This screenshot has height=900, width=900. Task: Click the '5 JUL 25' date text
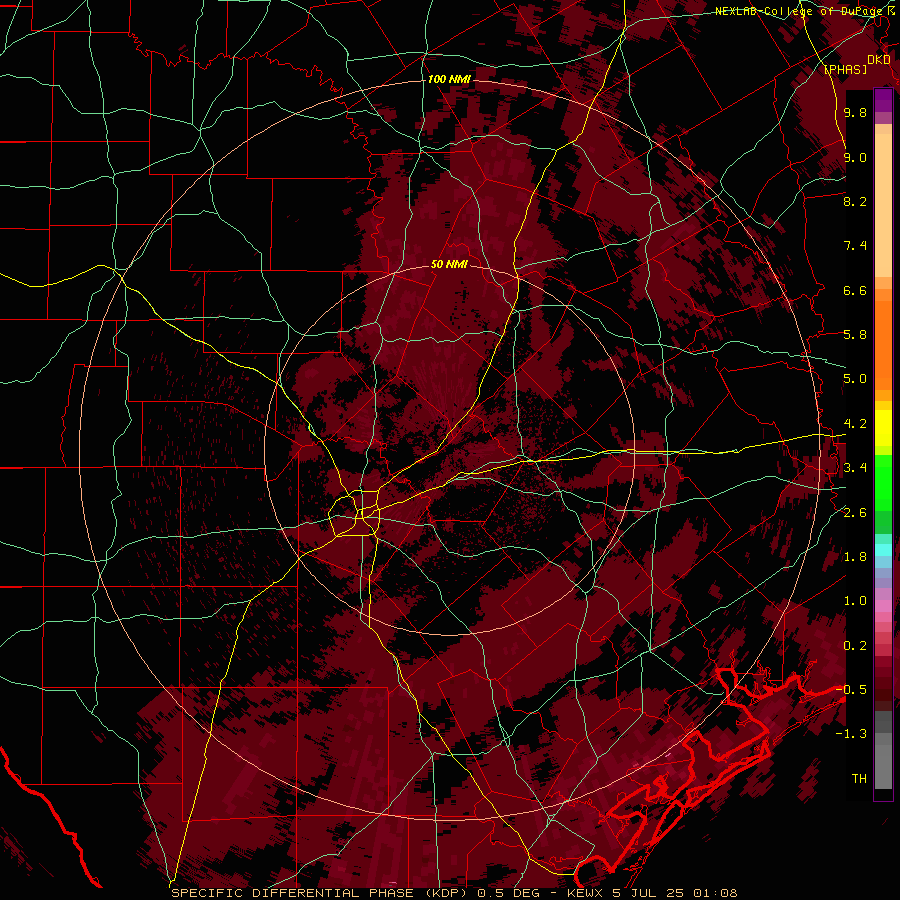(x=648, y=893)
